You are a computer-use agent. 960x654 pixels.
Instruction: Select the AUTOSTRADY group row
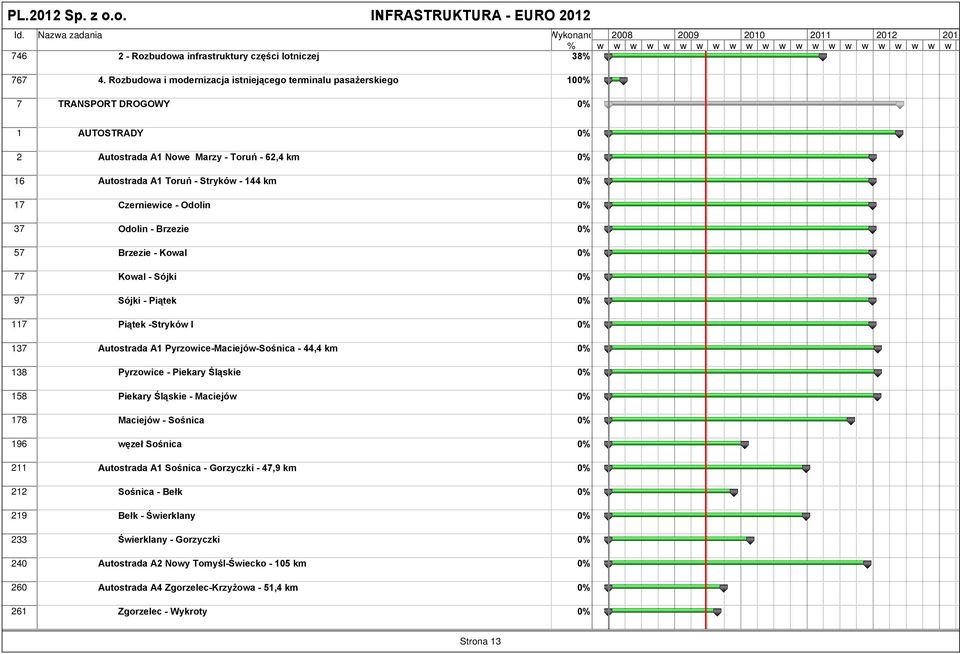click(111, 133)
